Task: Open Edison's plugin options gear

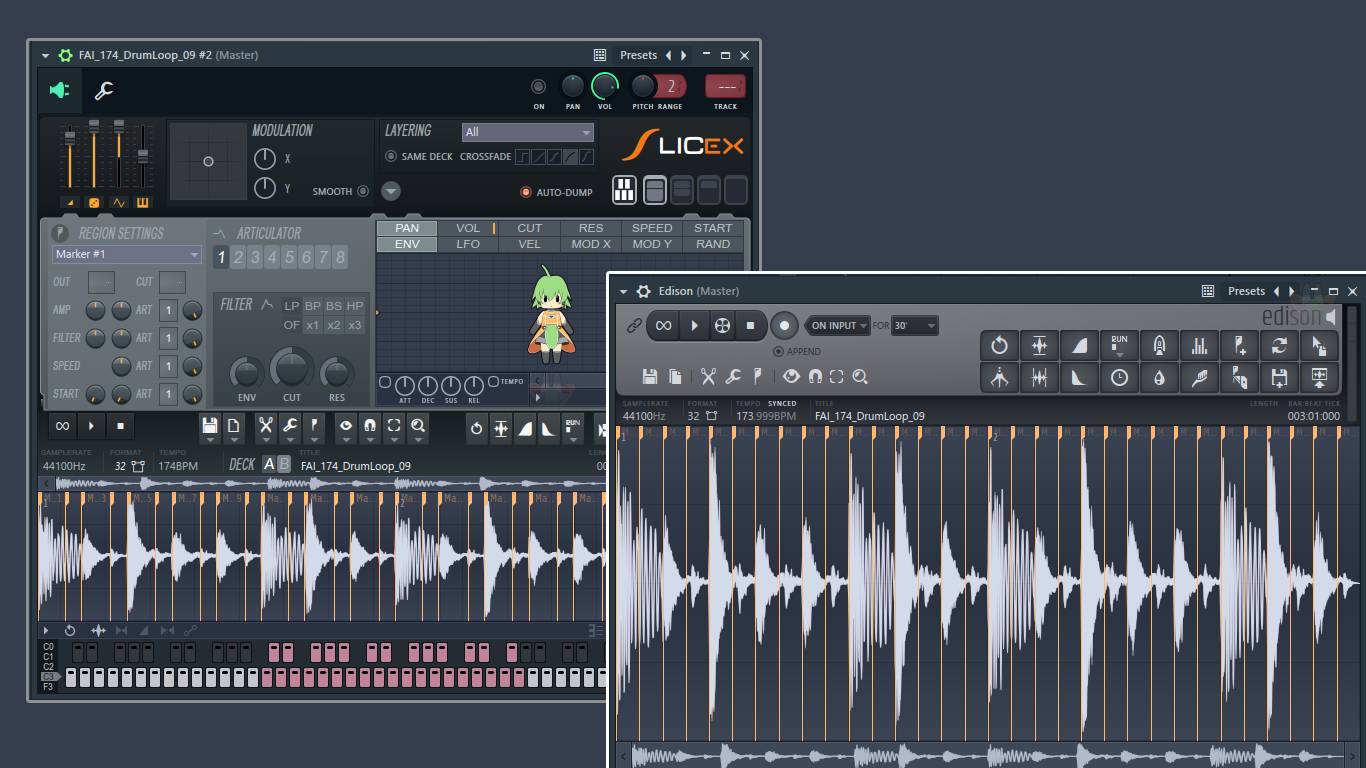Action: [644, 291]
